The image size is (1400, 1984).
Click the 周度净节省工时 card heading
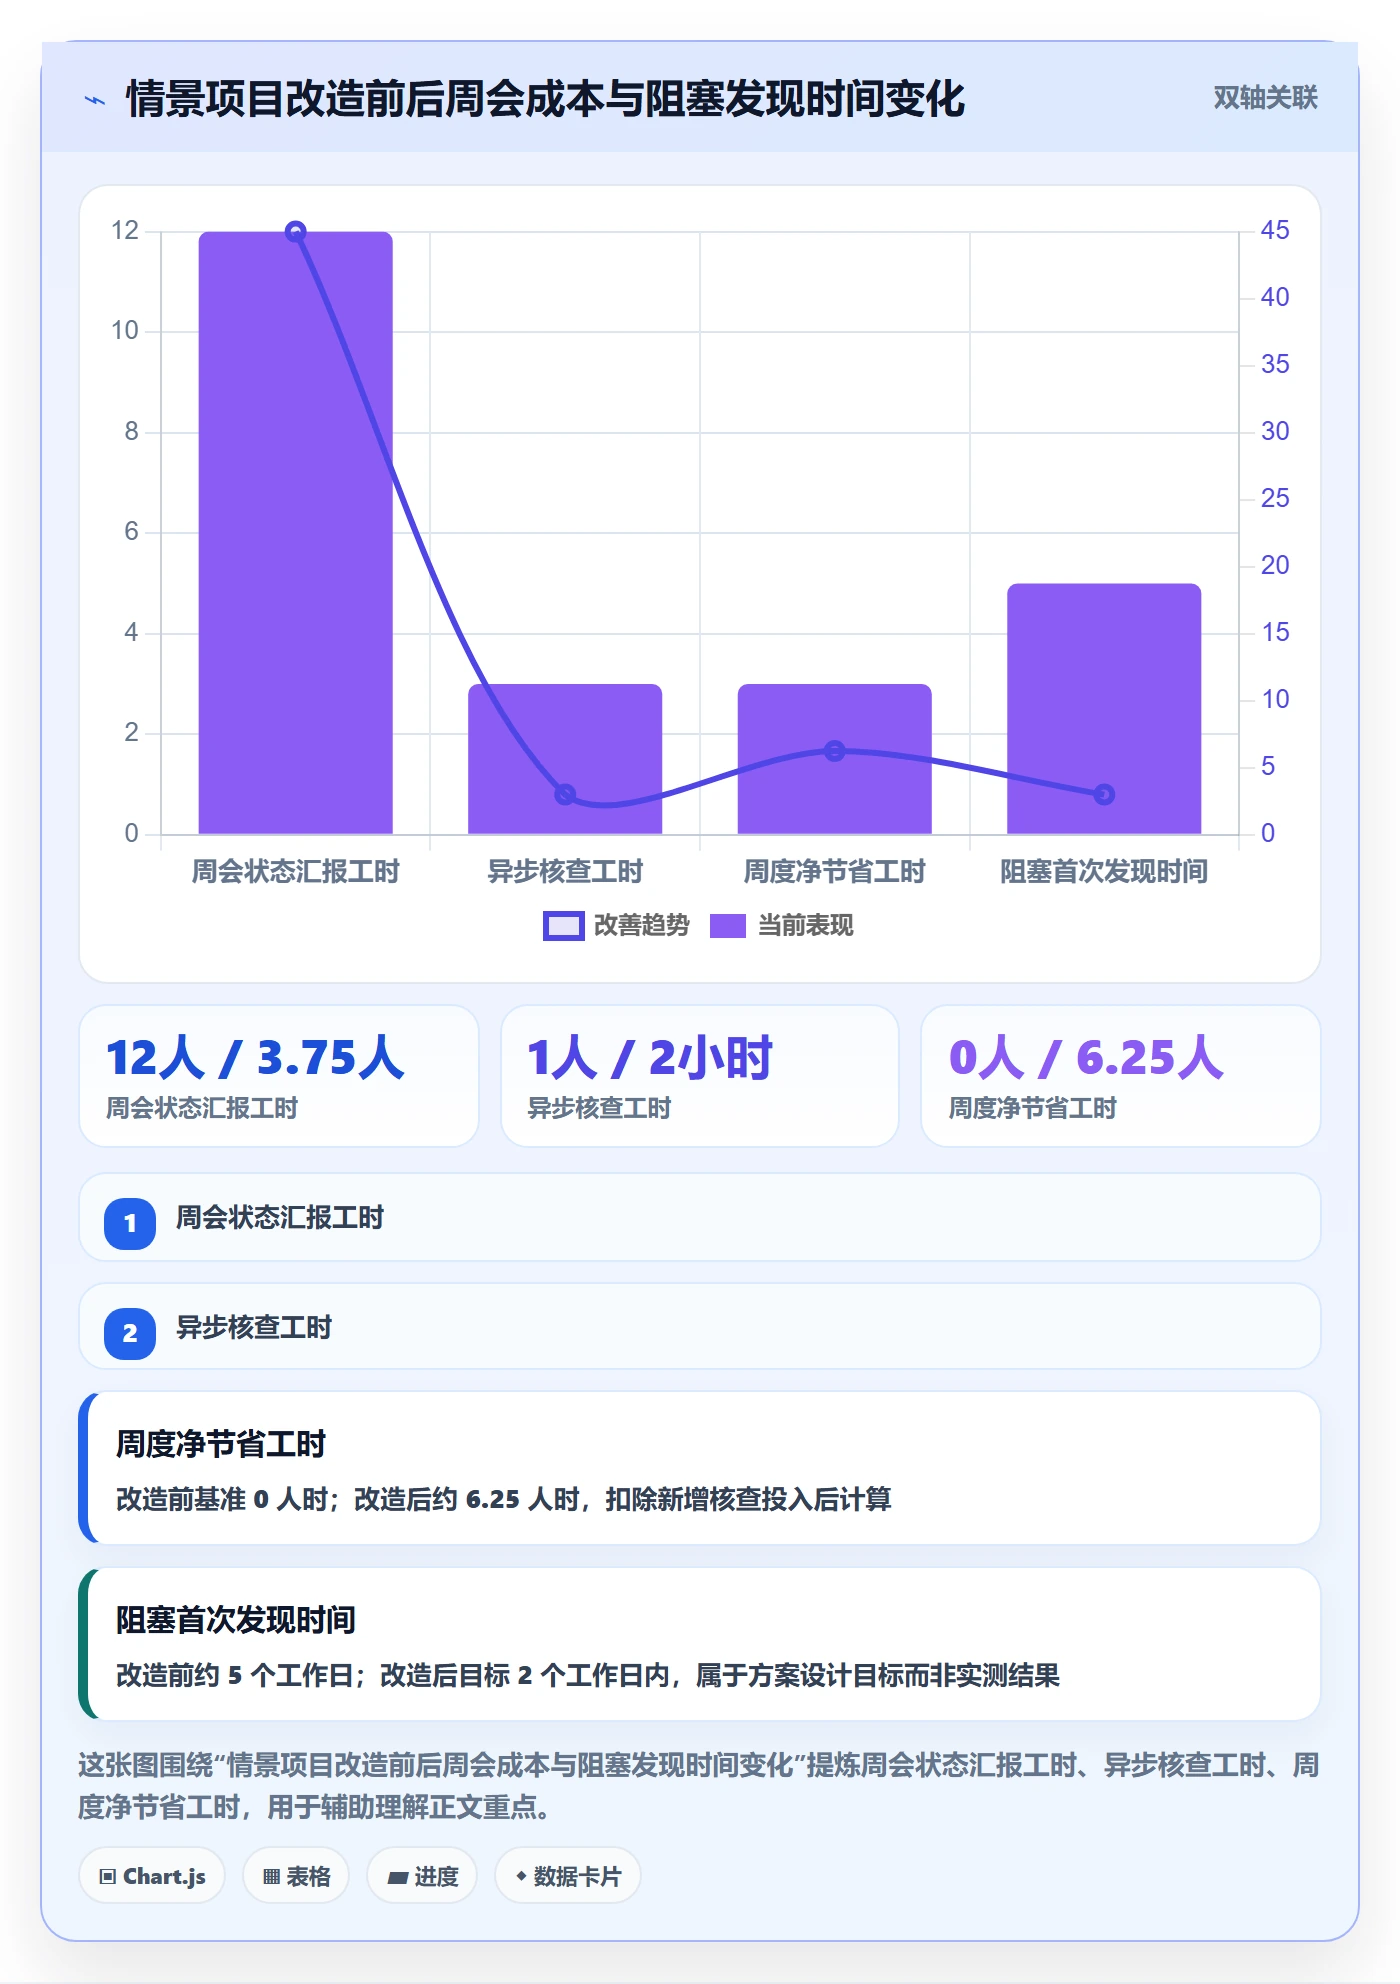(x=221, y=1444)
